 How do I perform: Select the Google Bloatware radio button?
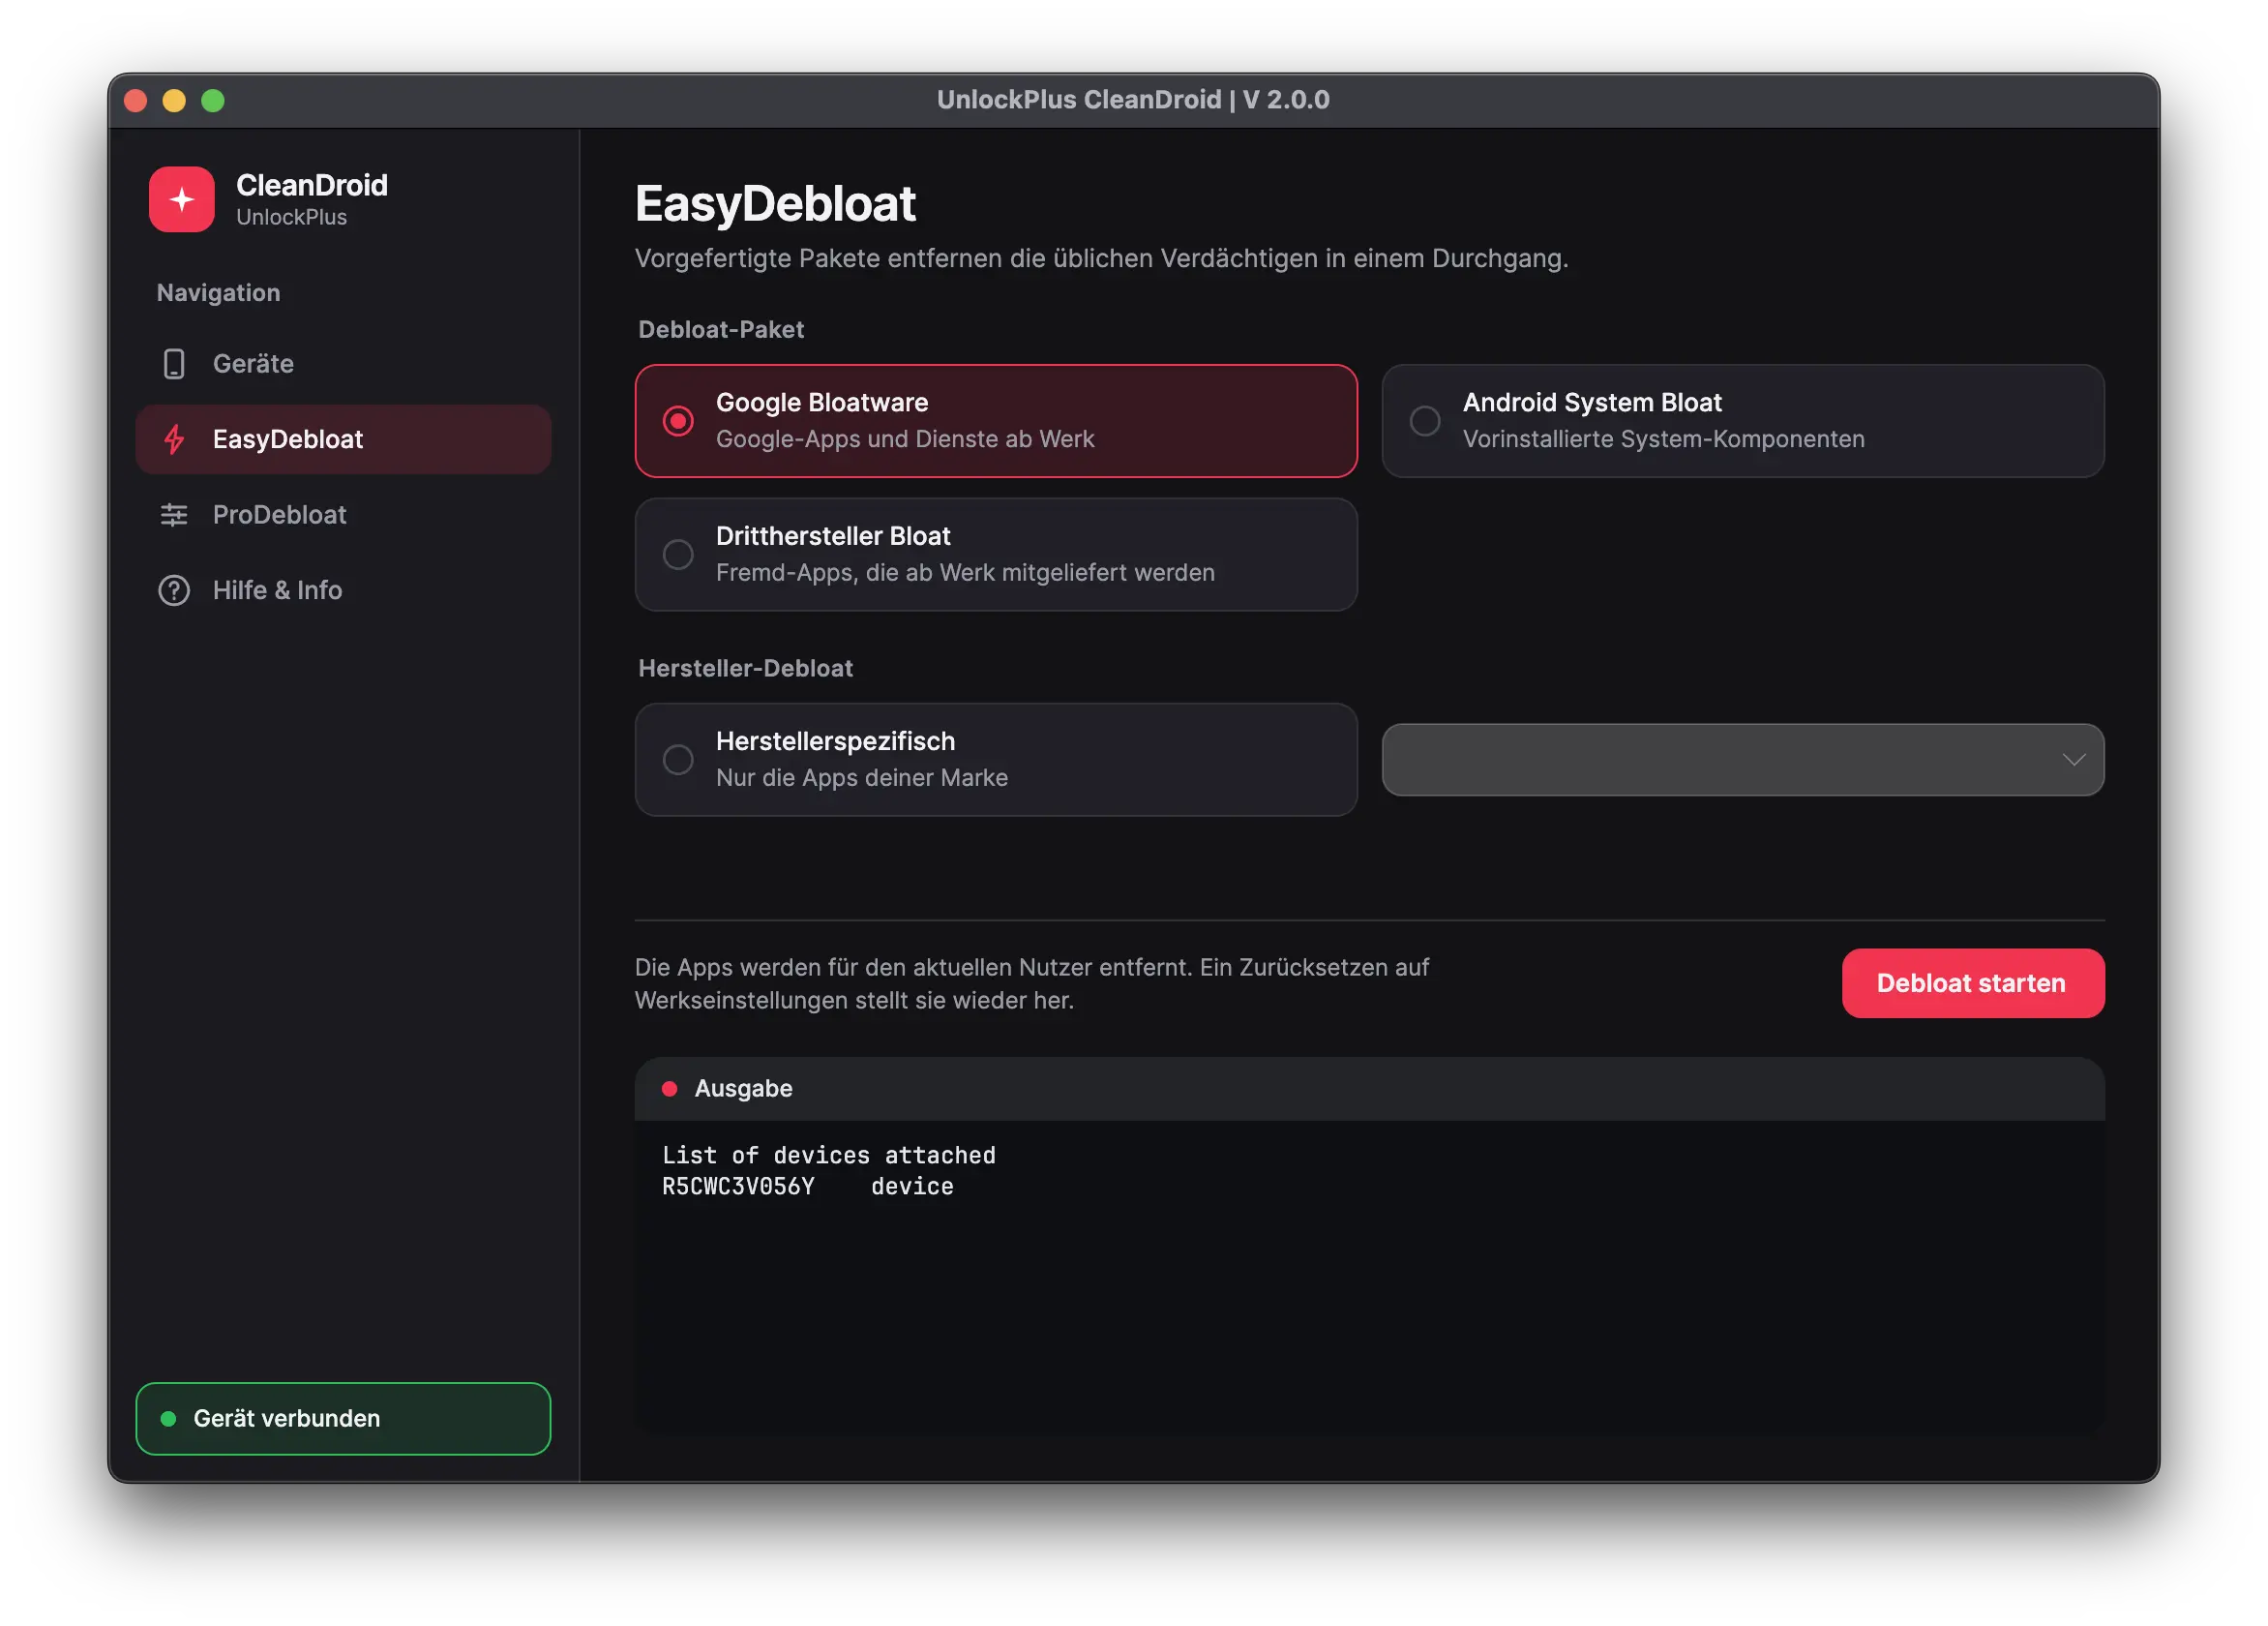678,421
